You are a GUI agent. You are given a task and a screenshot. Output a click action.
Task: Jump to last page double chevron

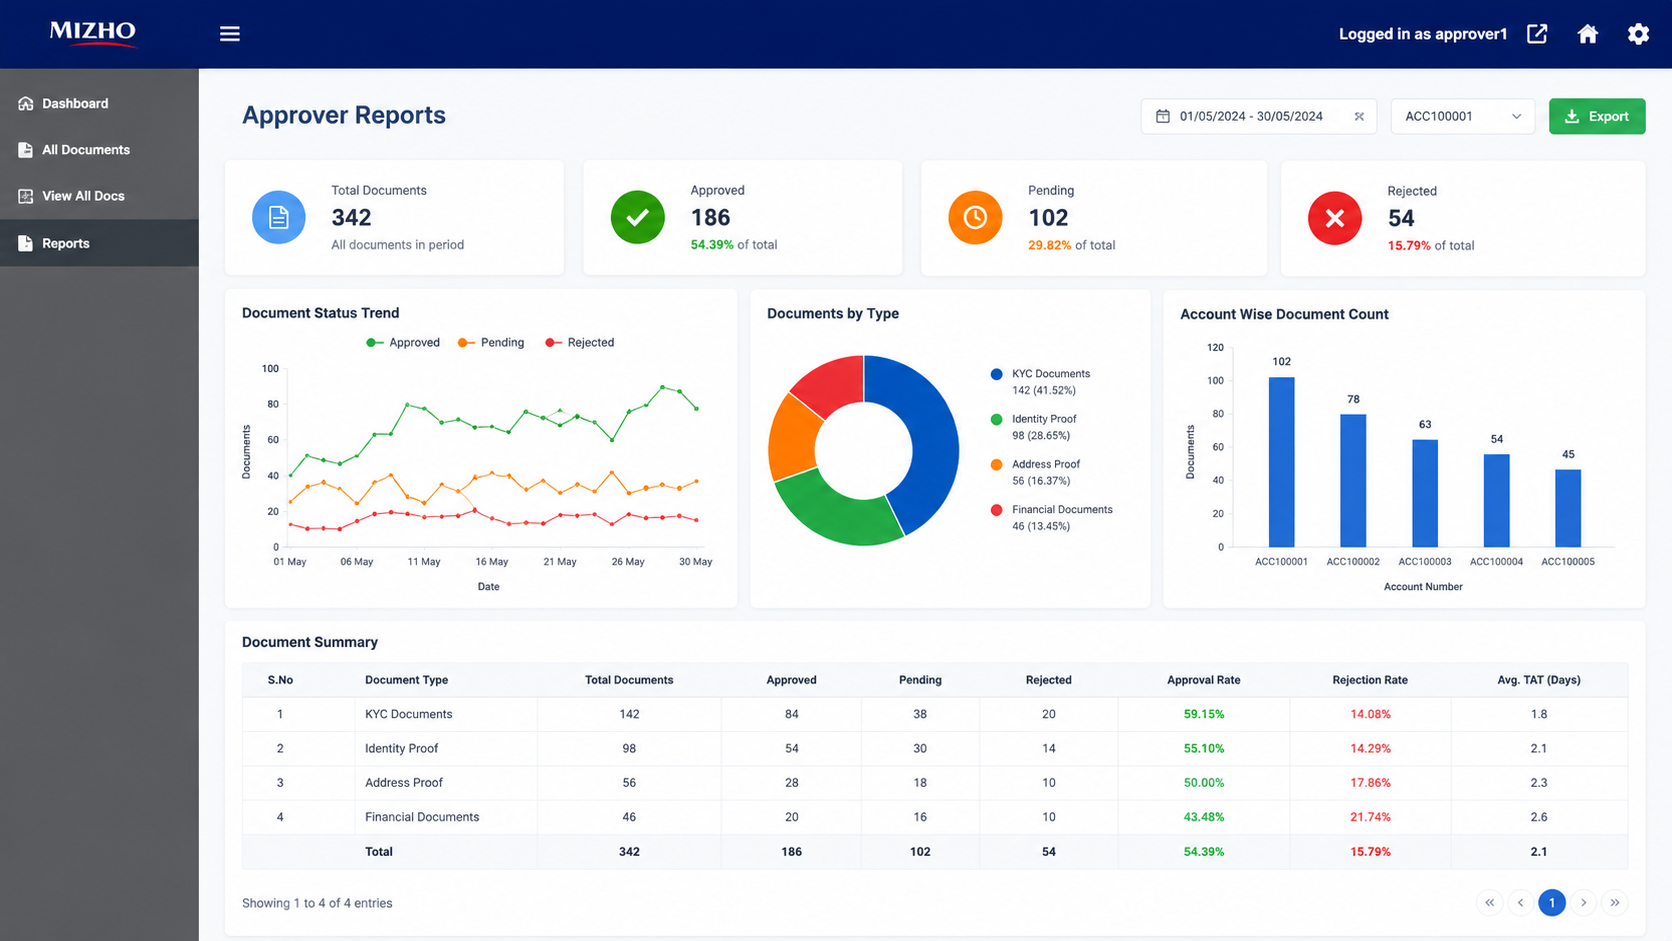[1615, 902]
